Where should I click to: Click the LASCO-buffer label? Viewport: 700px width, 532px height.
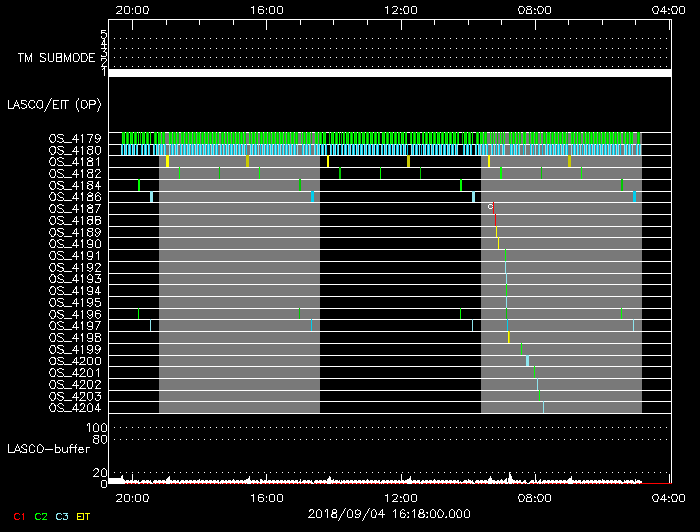coord(50,448)
